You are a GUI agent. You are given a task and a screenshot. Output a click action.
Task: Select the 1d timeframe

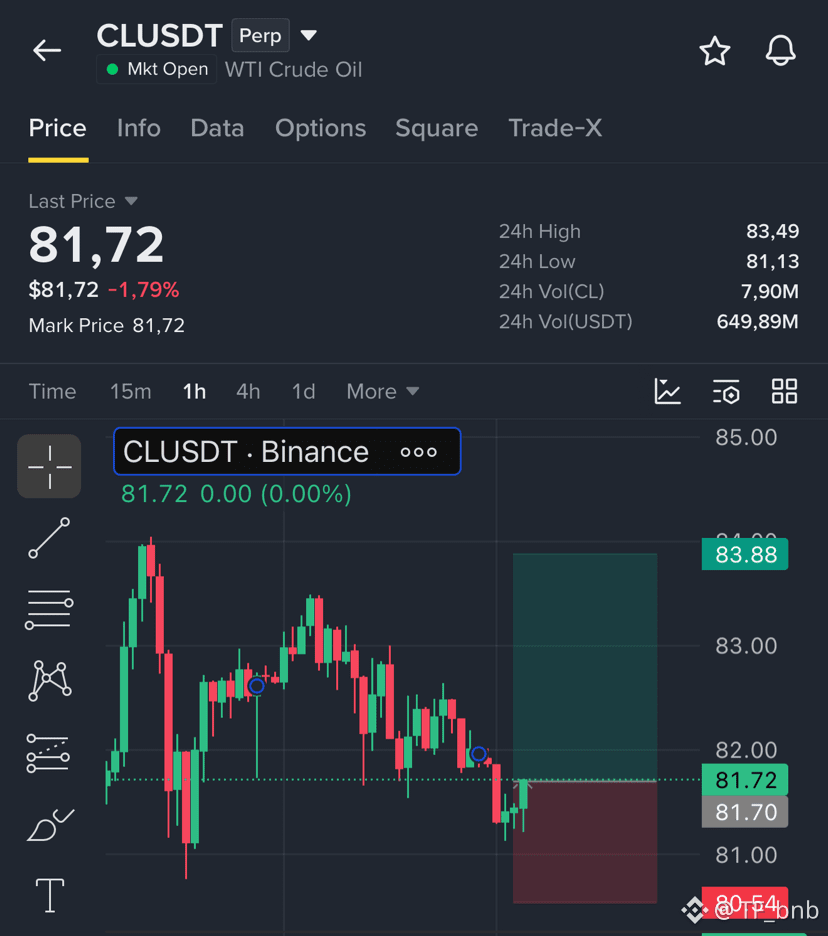(303, 392)
